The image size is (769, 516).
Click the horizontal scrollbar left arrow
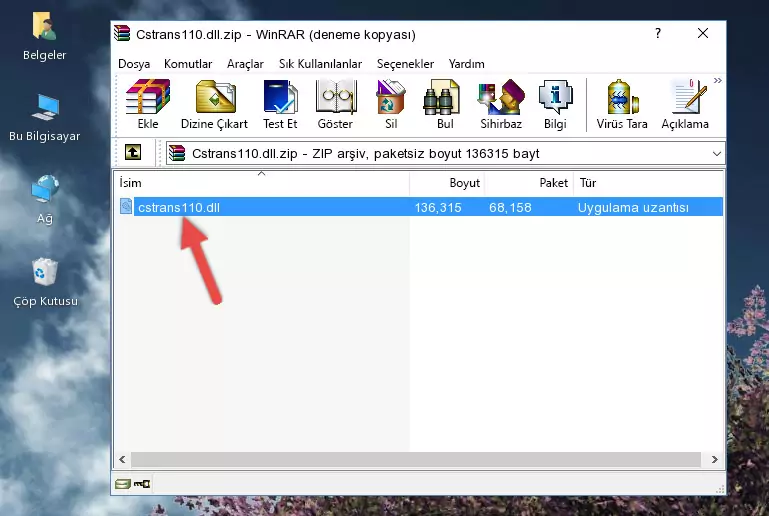point(123,459)
